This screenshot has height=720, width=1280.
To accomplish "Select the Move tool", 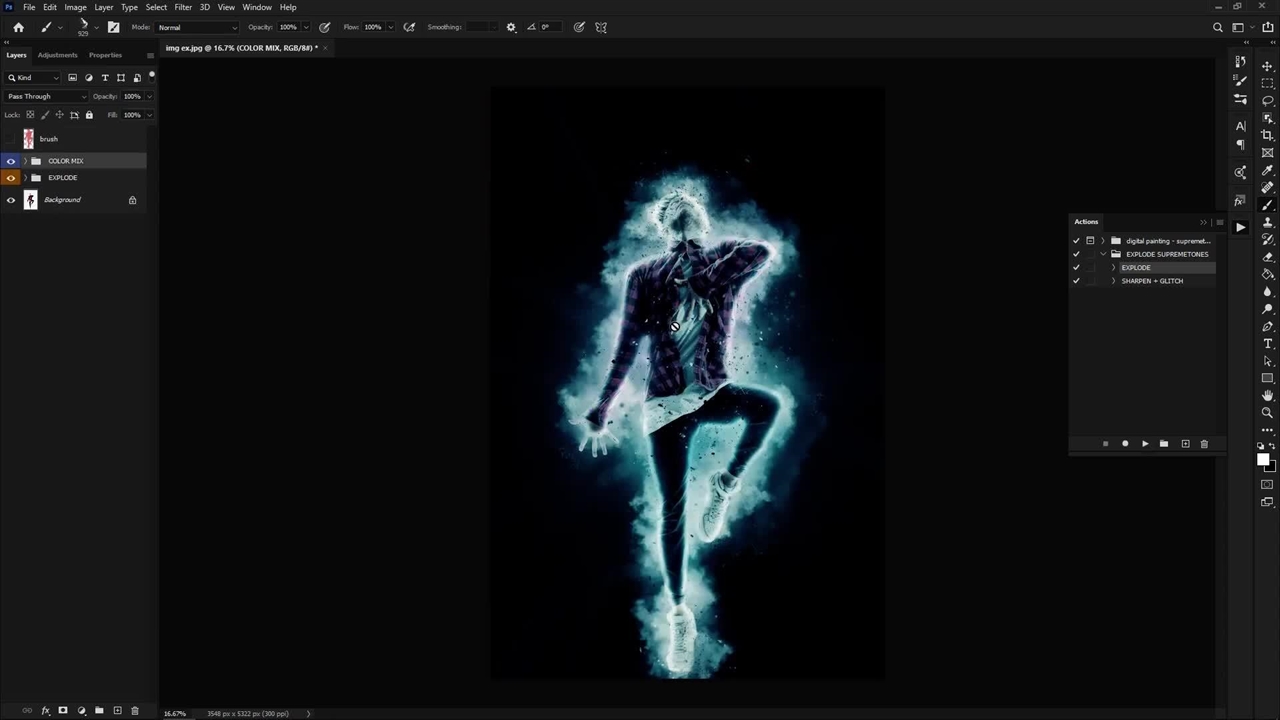I will tap(1267, 66).
